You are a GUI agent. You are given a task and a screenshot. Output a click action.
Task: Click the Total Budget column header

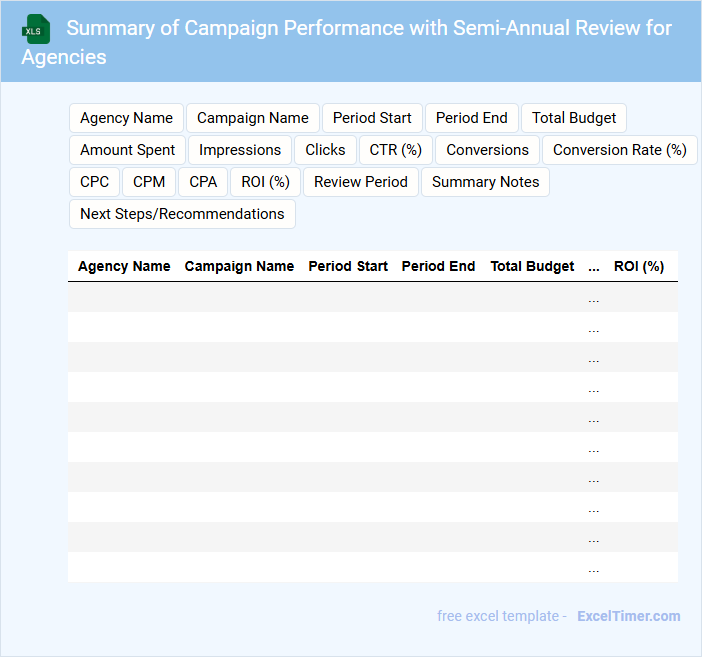pyautogui.click(x=532, y=267)
